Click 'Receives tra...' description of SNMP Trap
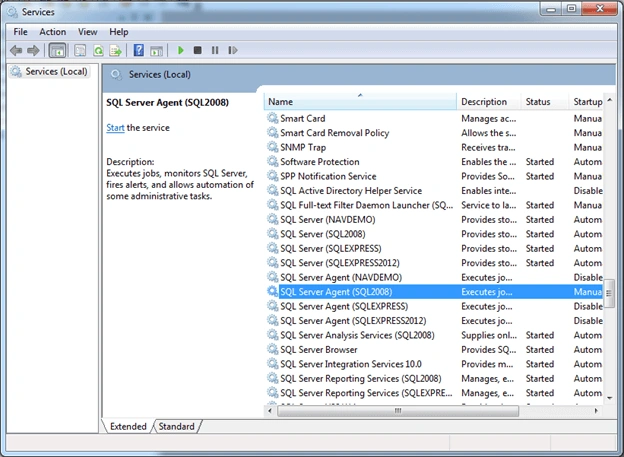The height and width of the screenshot is (457, 624). [x=488, y=147]
